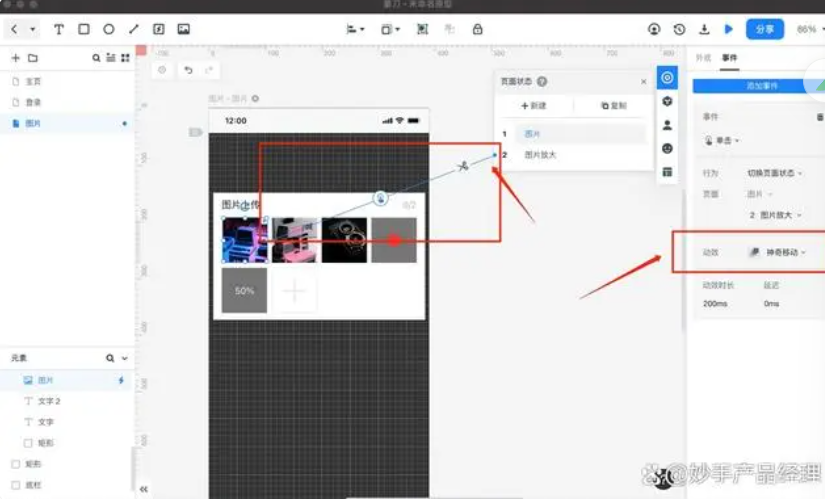825x499 pixels.
Task: Select 登录 page in page list
Action: coord(33,102)
